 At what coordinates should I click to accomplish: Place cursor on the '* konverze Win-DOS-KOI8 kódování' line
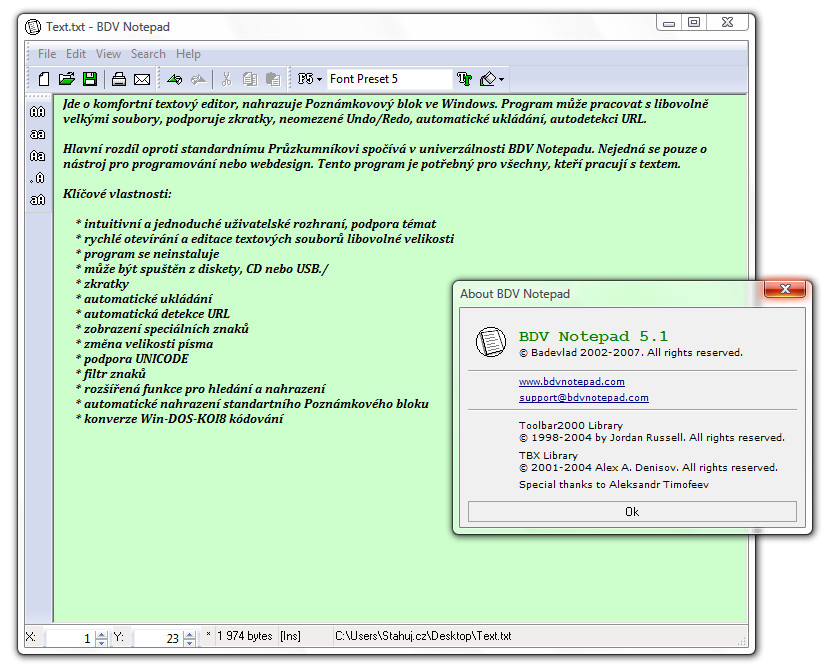pyautogui.click(x=180, y=419)
